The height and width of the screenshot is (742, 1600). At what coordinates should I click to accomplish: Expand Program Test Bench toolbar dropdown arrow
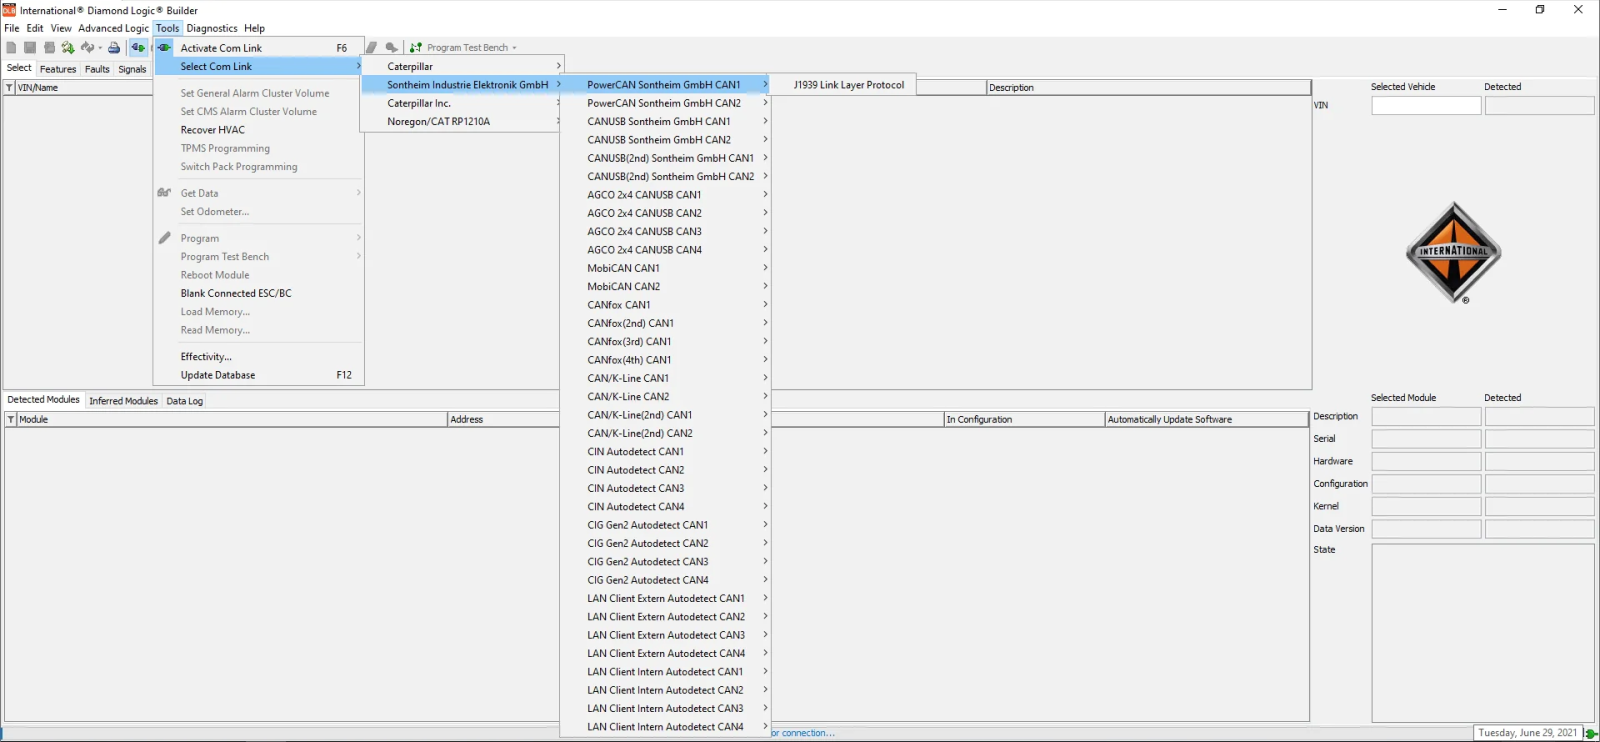coord(515,48)
